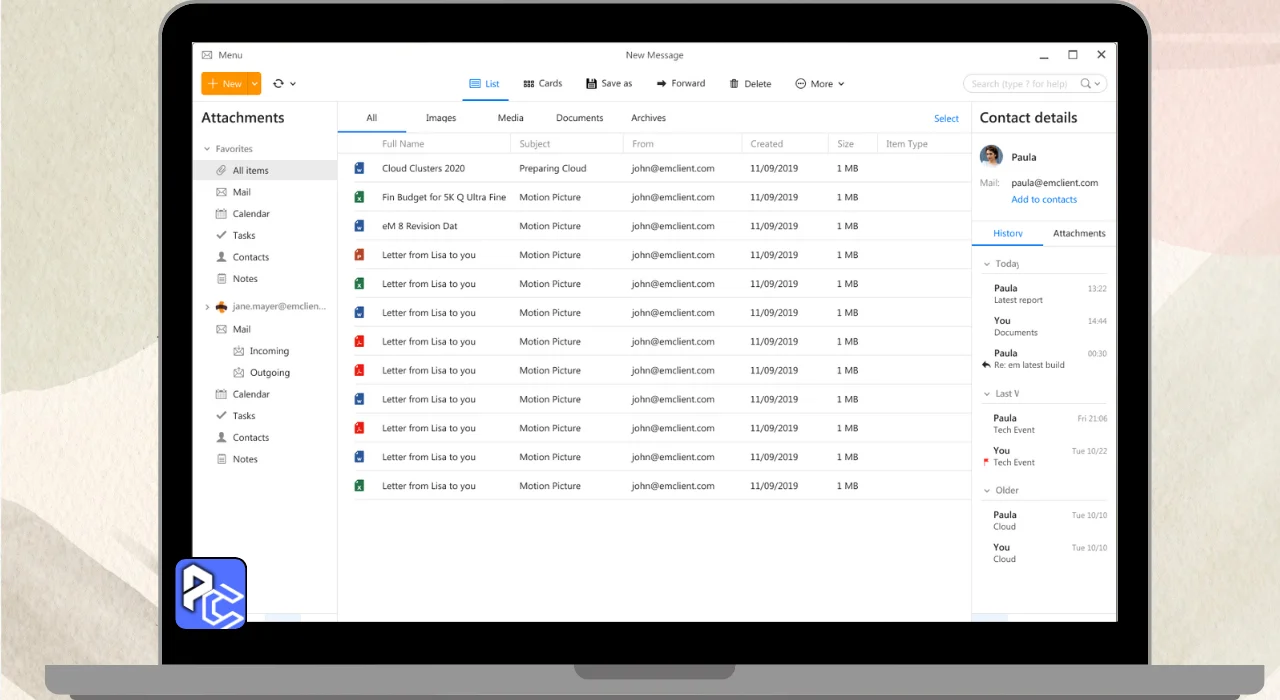
Task: Select the Images tab
Action: coord(441,118)
